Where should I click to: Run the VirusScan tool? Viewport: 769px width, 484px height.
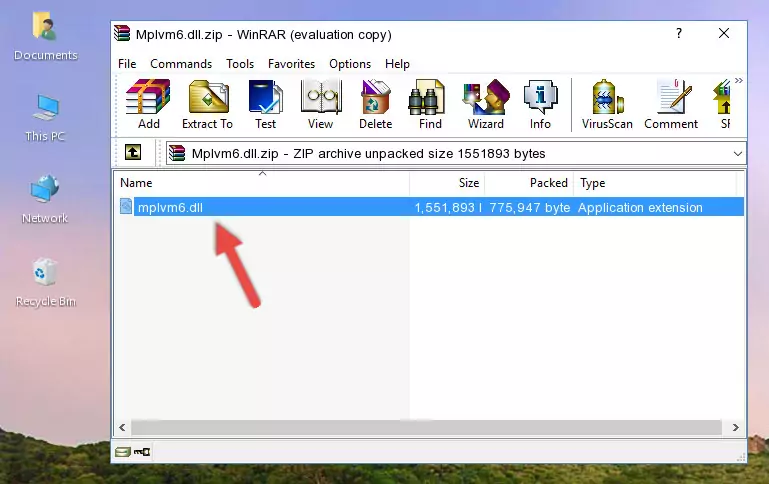tap(607, 104)
